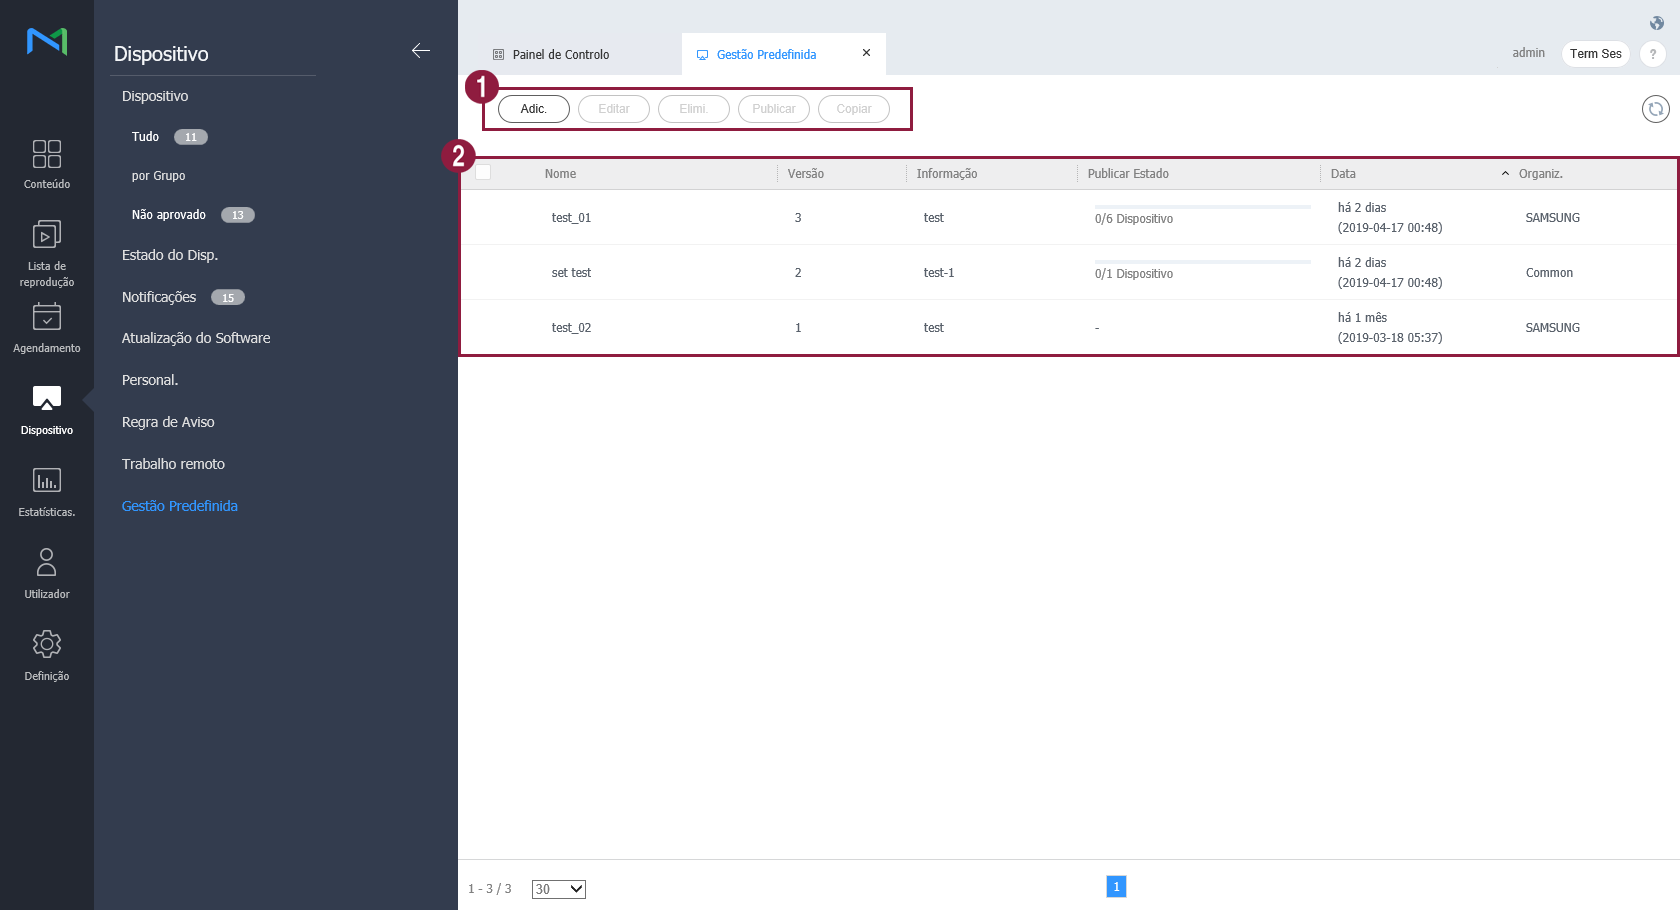Click progress bar of test_01 publish state
This screenshot has width=1680, height=910.
coord(1202,207)
